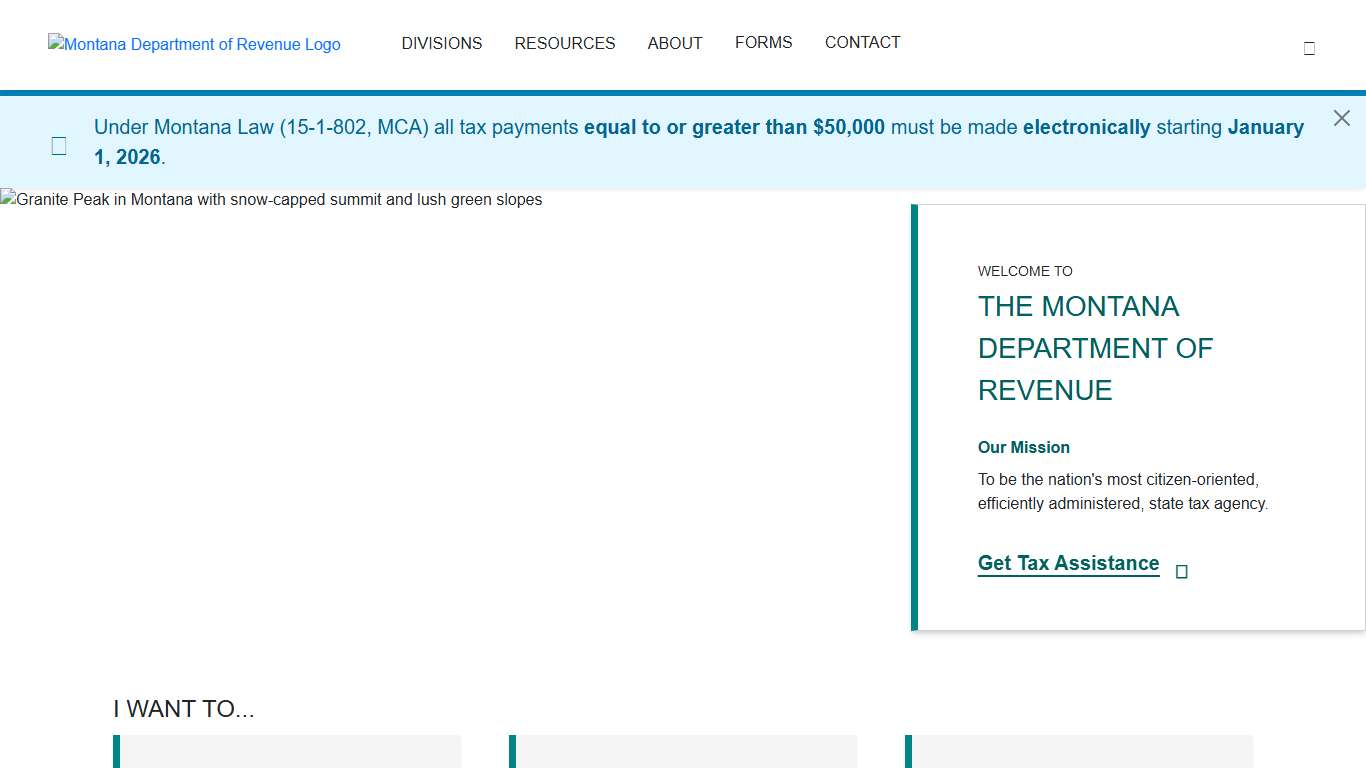Click The Montana Department of Revenue heading
The width and height of the screenshot is (1366, 768).
[1095, 348]
